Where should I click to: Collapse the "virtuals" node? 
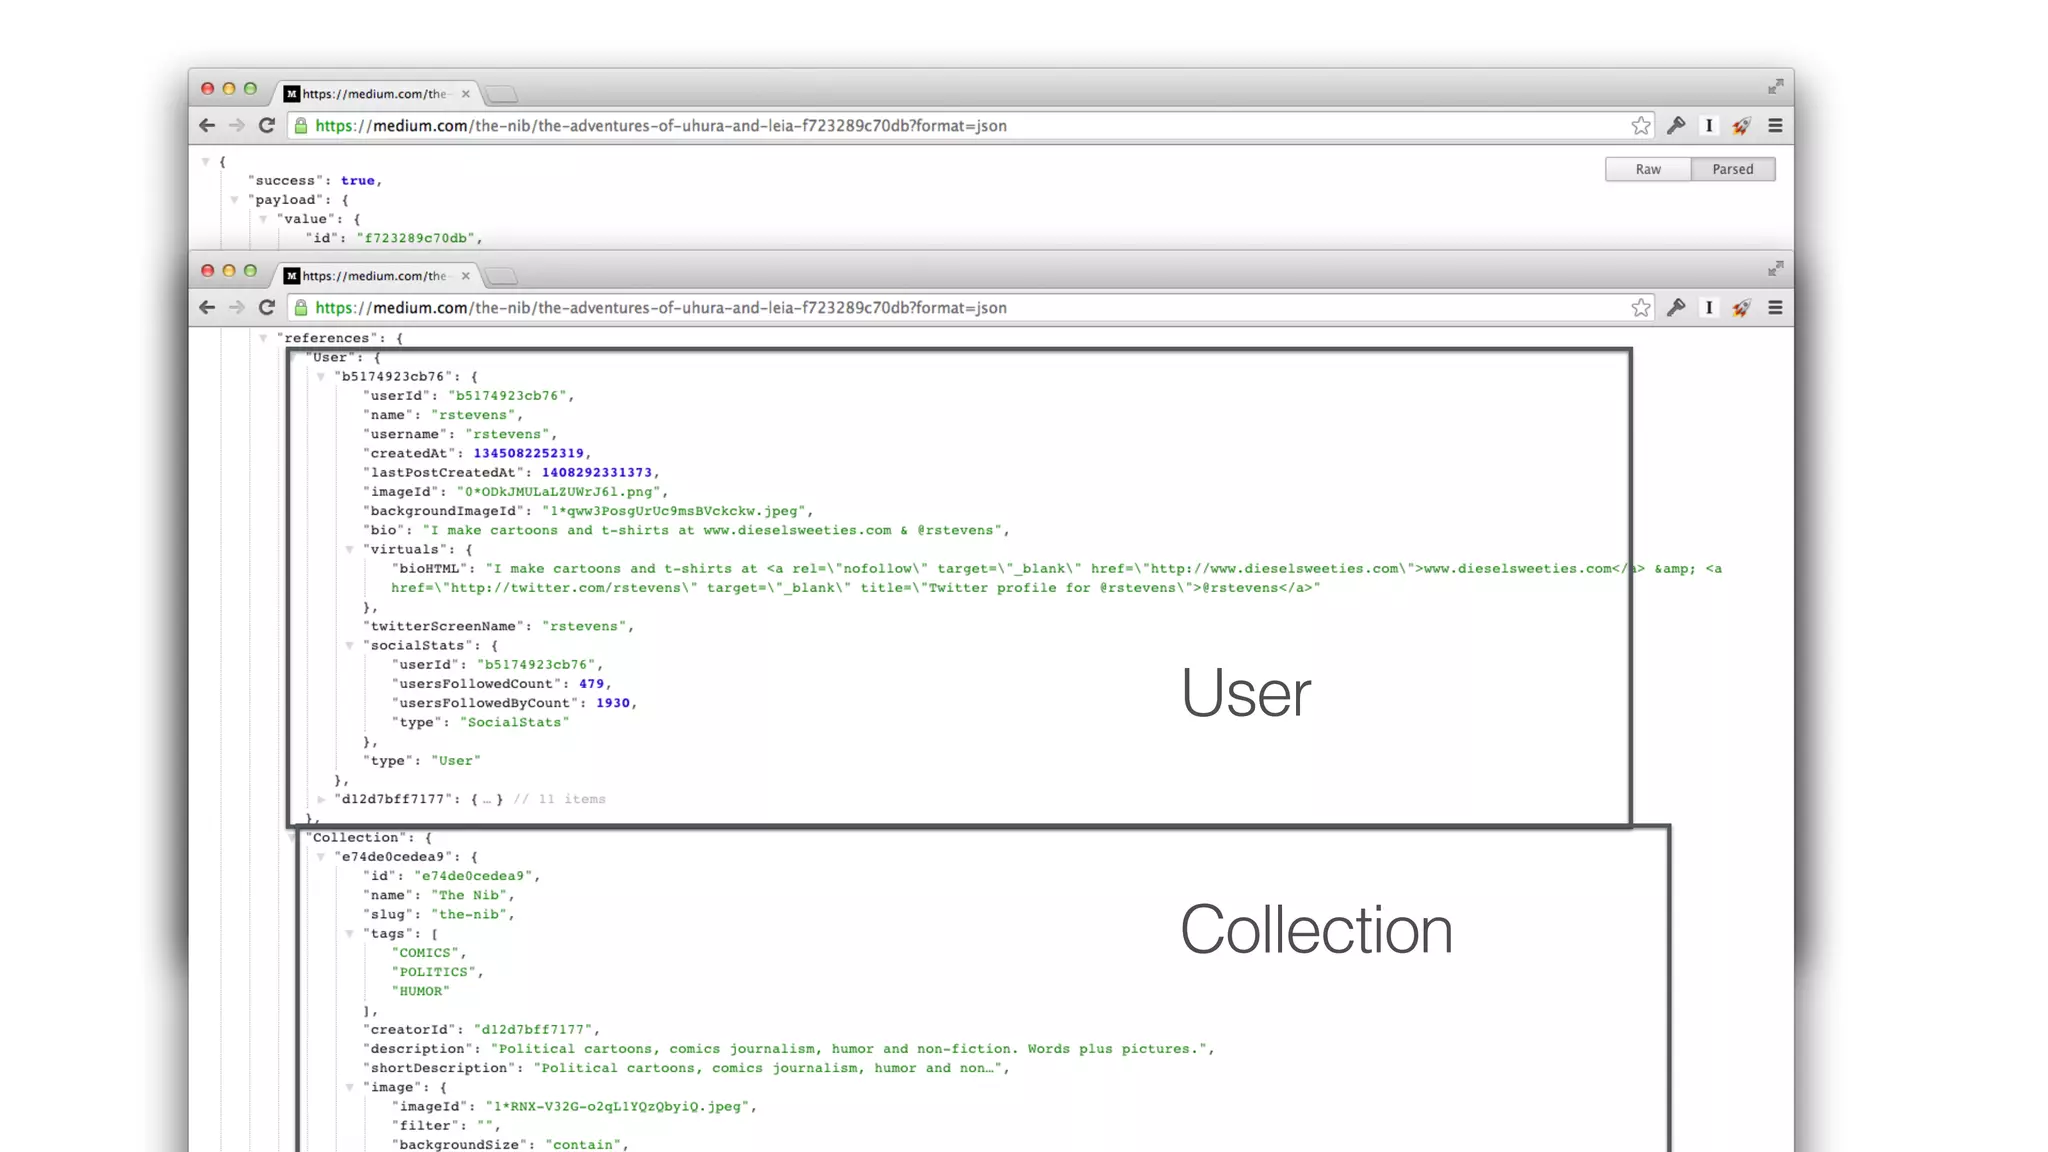(x=350, y=549)
